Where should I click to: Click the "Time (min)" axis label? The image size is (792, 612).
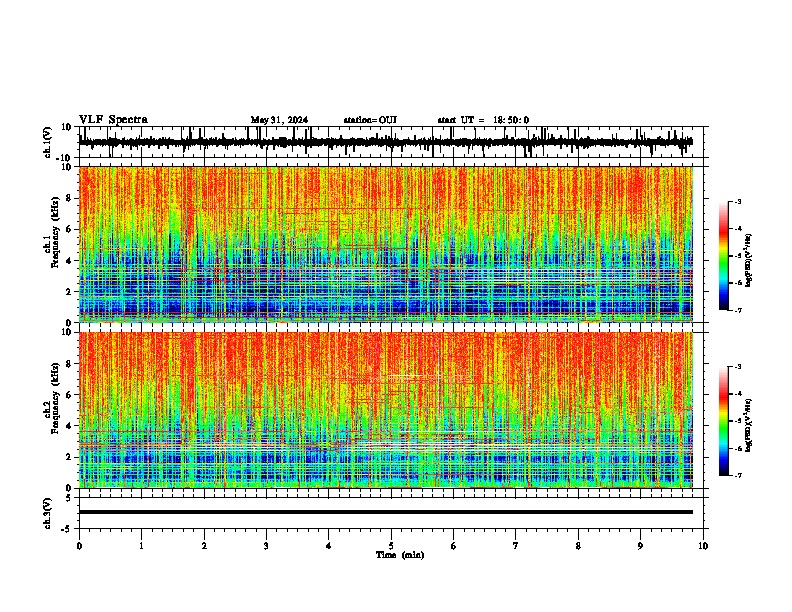(x=400, y=555)
